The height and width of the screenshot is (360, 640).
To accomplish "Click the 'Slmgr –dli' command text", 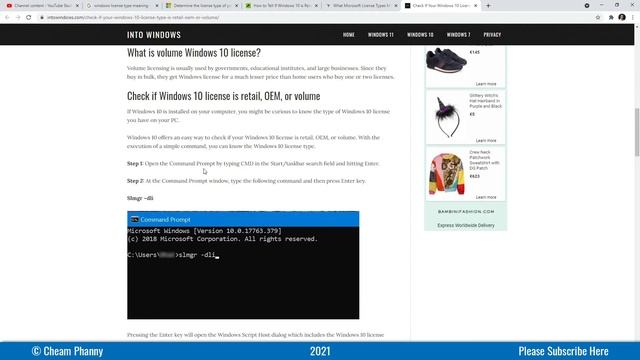I will coord(140,198).
